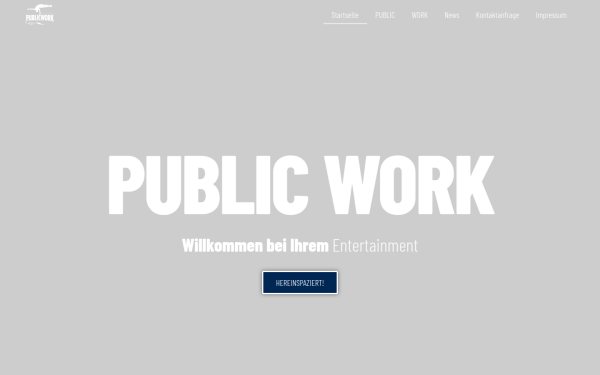Viewport: 600px width, 375px height.
Task: Visit the Impressum link
Action: point(551,15)
